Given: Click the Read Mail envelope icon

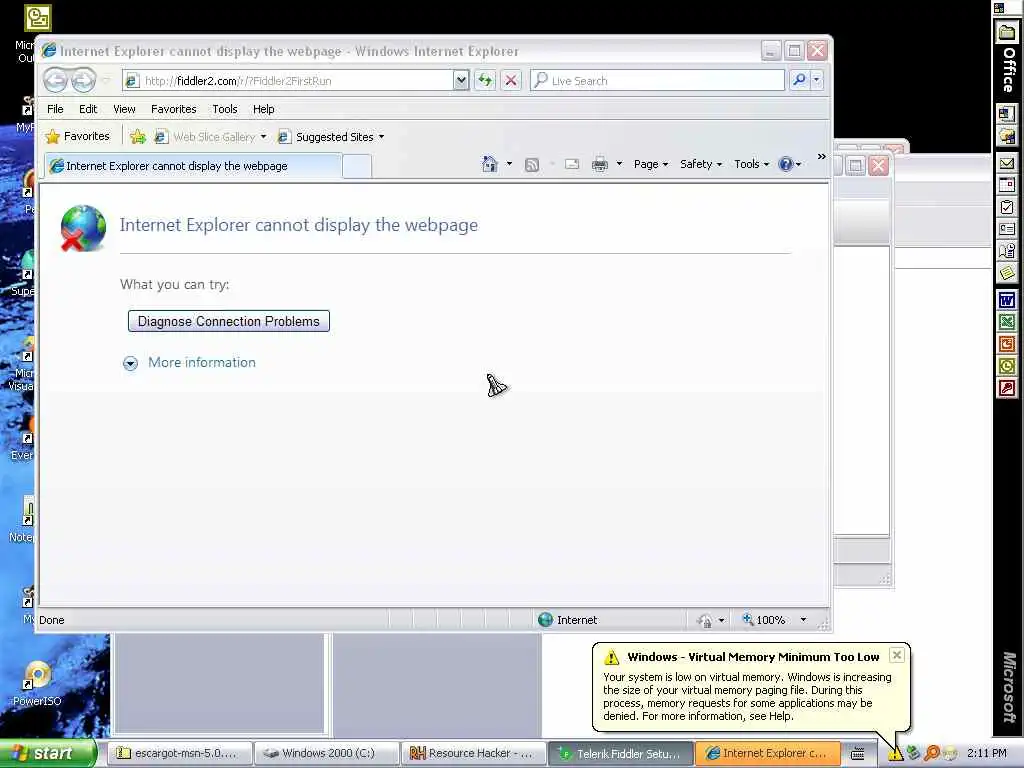Looking at the screenshot, I should click(x=572, y=165).
